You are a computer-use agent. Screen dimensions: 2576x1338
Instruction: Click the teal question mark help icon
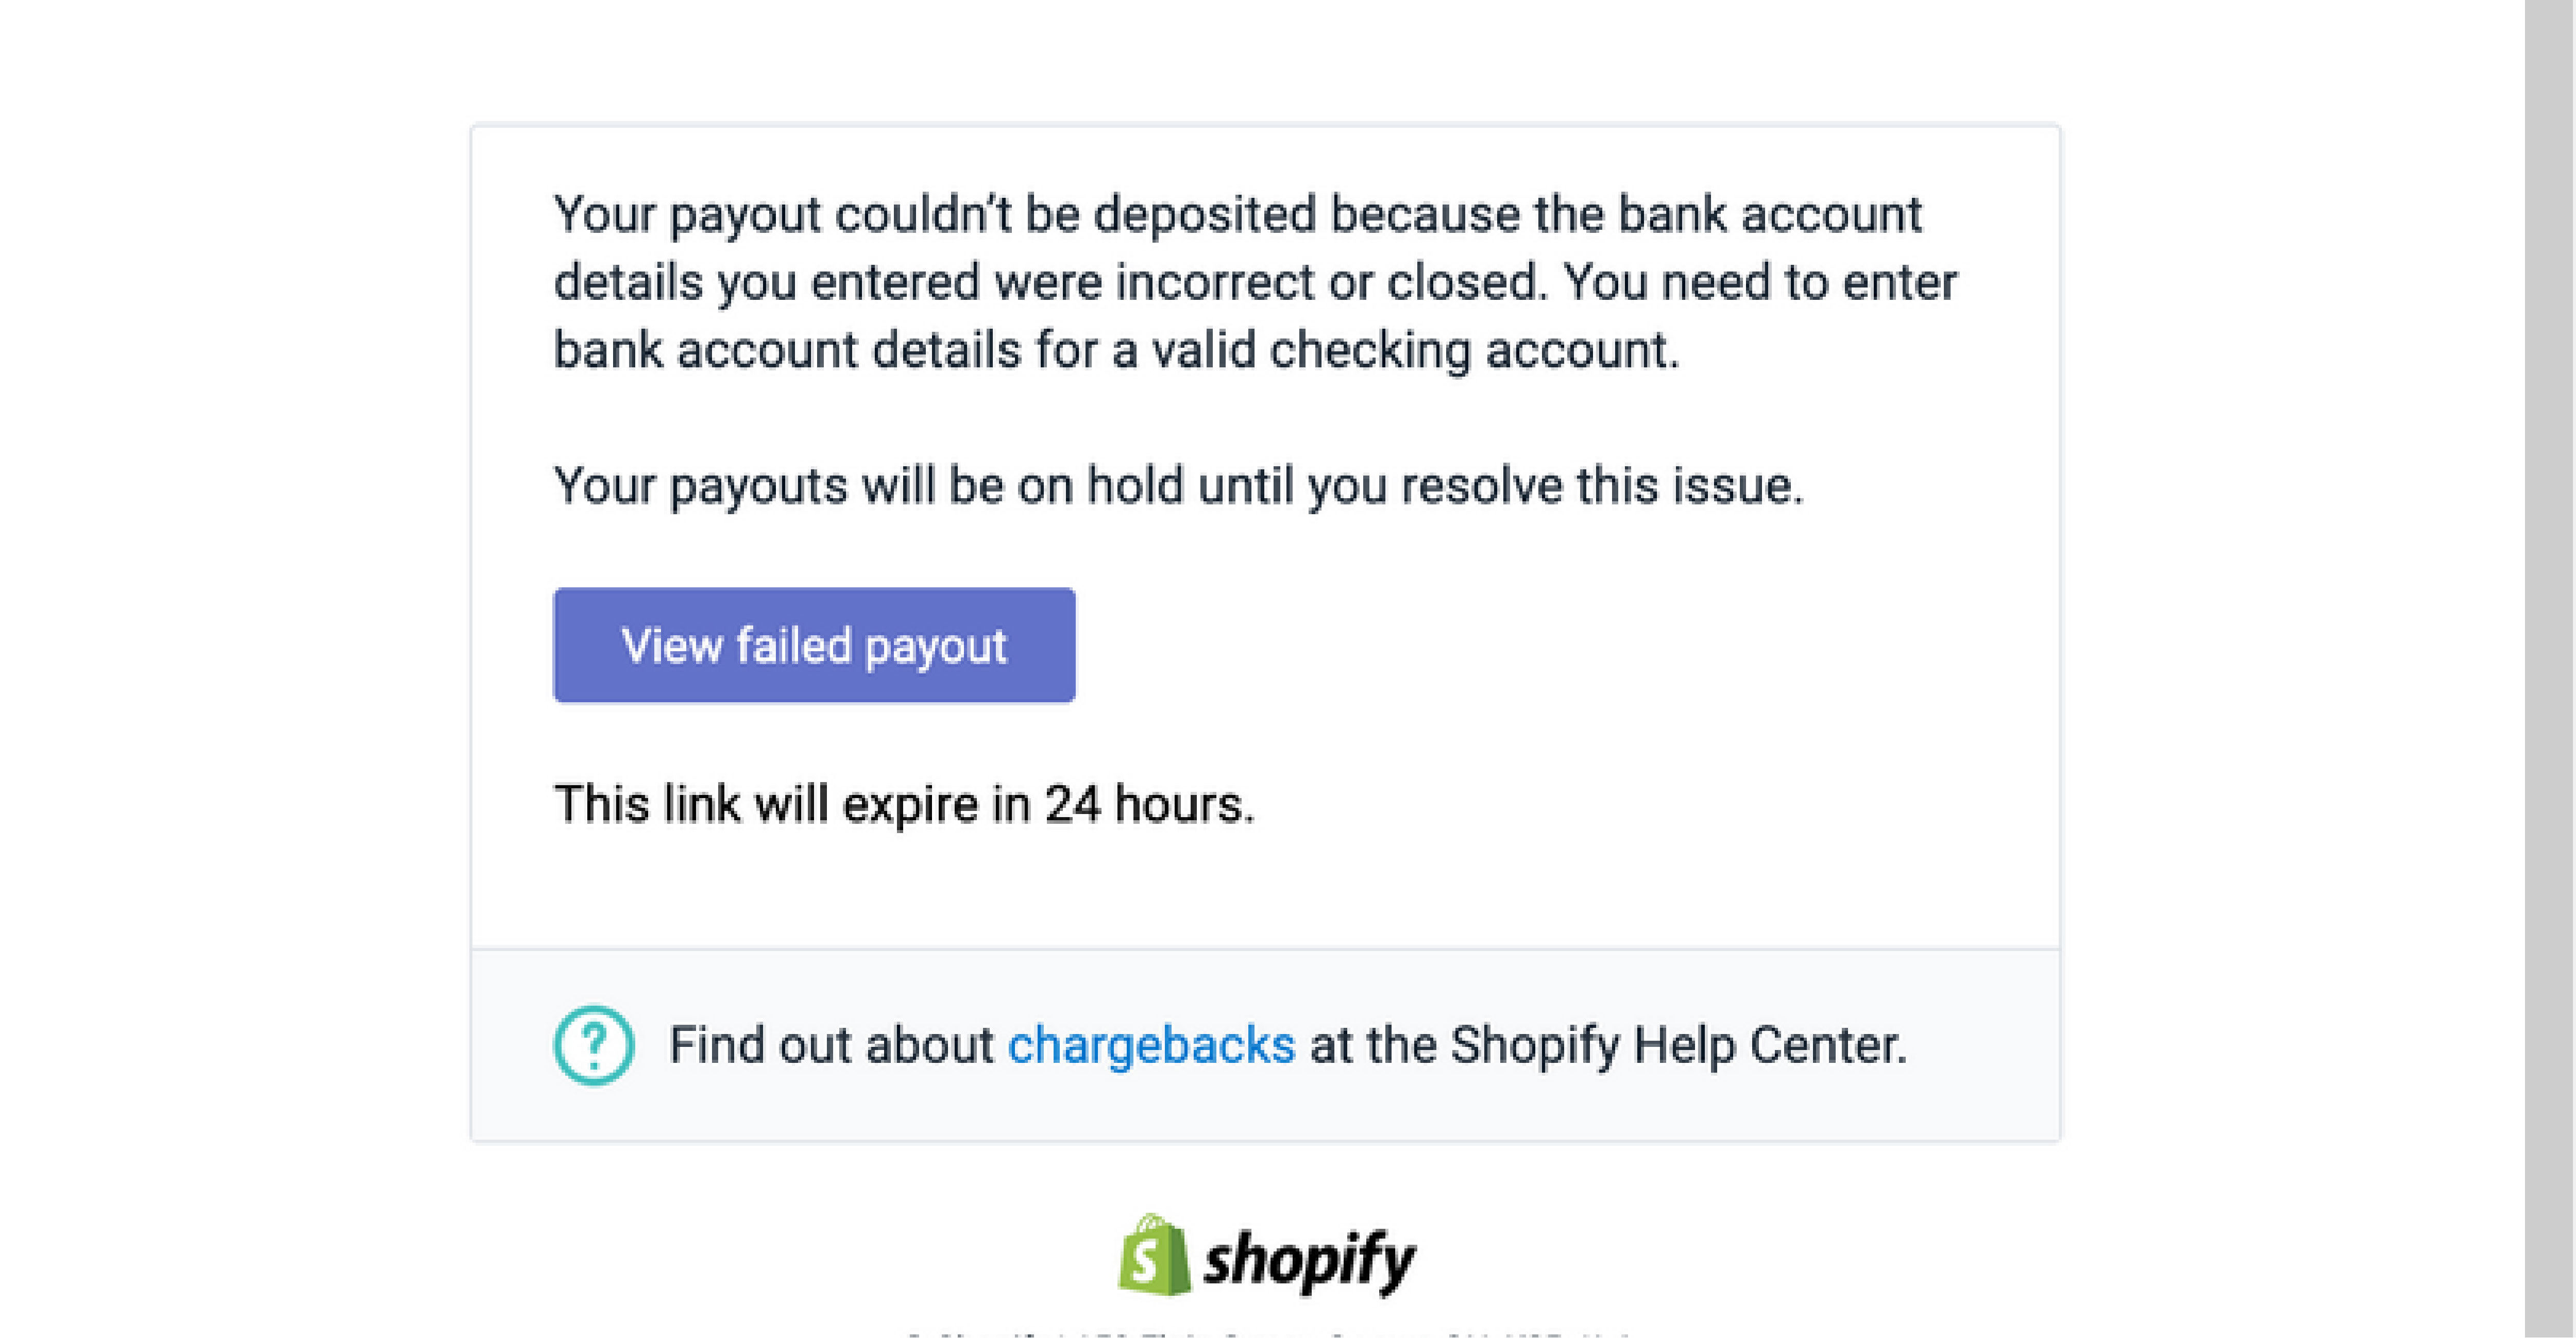click(x=594, y=1045)
